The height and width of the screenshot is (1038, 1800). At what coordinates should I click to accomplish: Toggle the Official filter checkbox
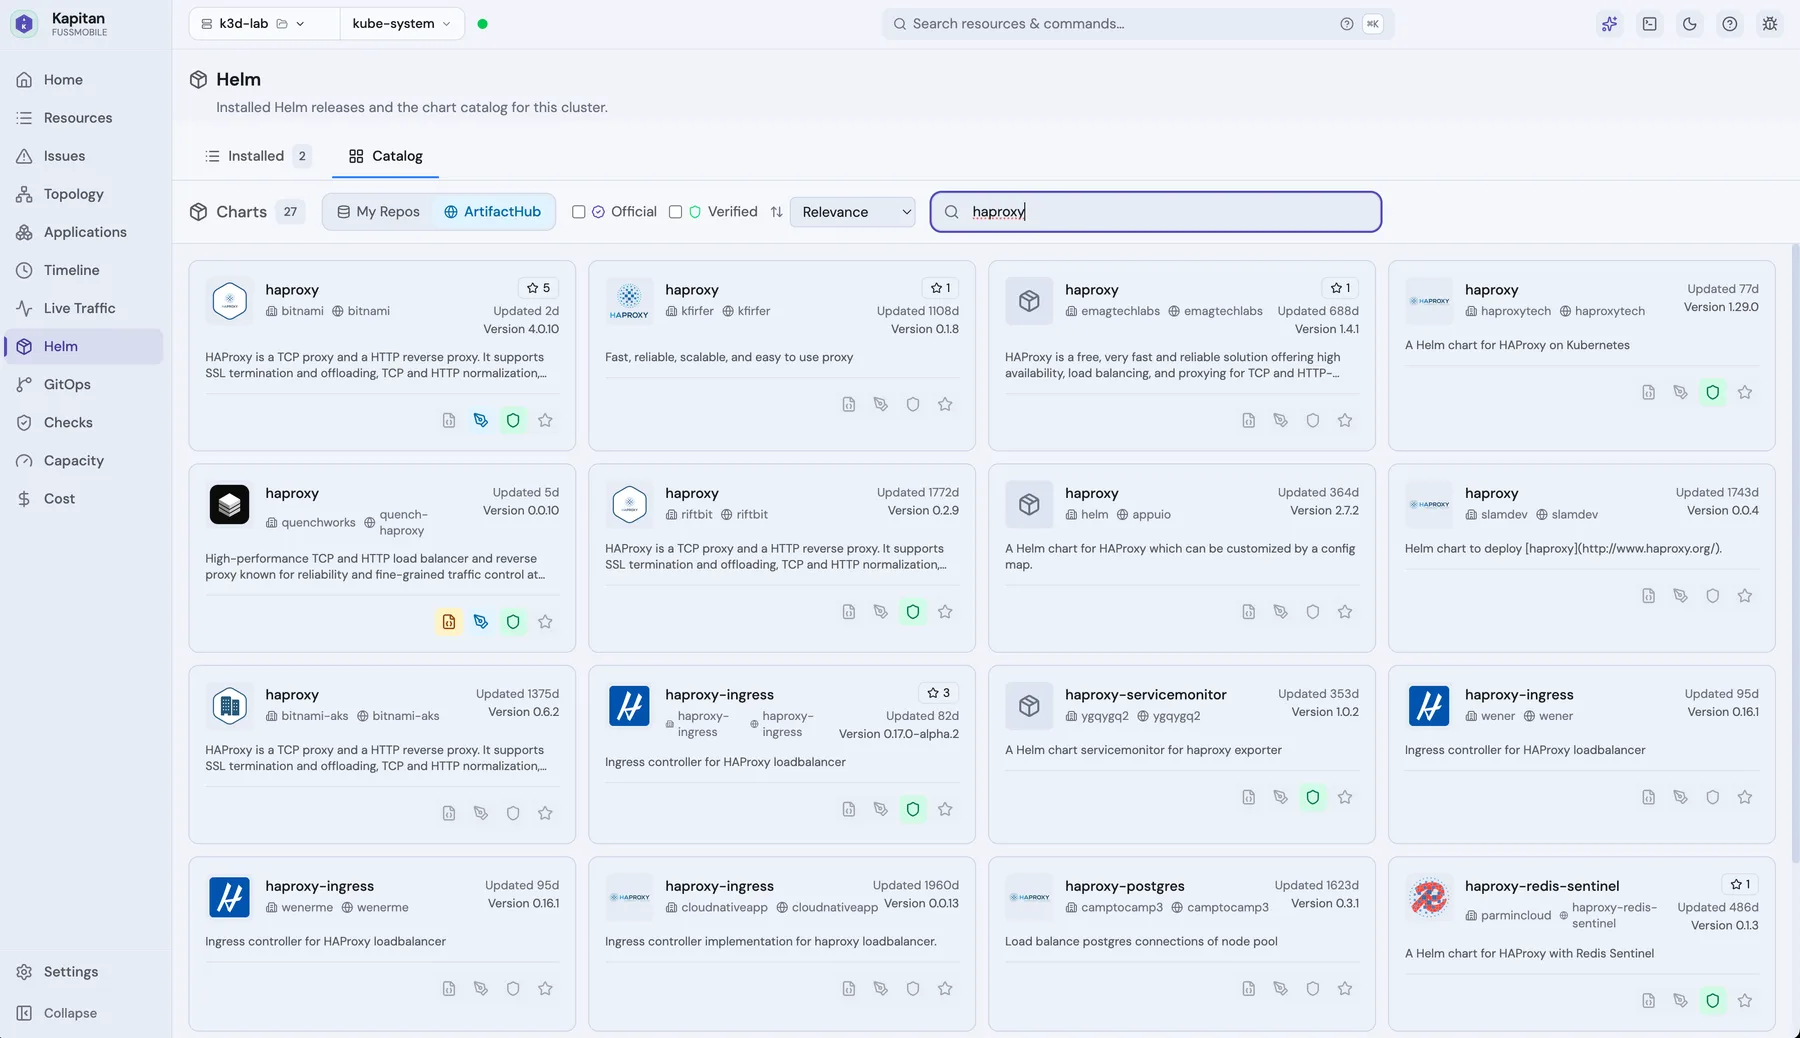click(x=578, y=212)
